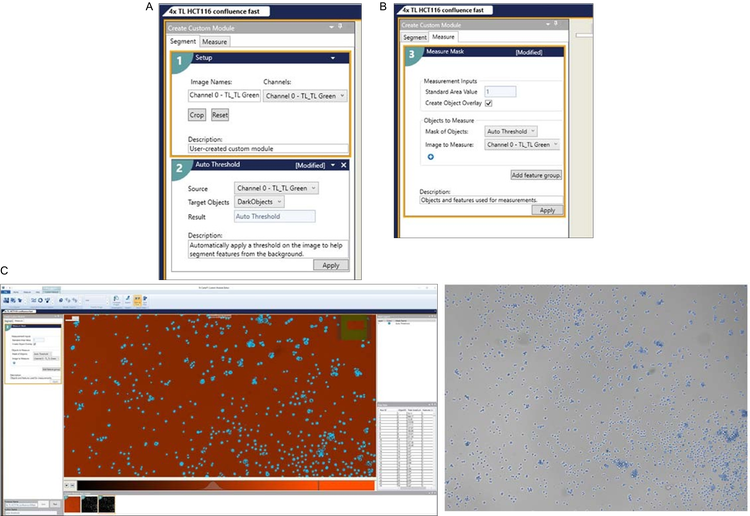The image size is (750, 516).
Task: Collapse the Setup step with its header arrow
Action: click(x=333, y=58)
